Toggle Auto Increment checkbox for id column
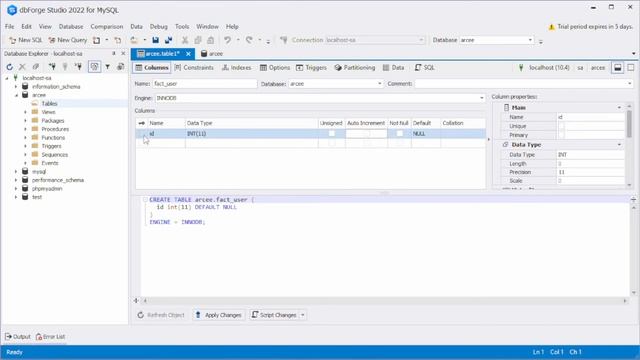 [366, 133]
